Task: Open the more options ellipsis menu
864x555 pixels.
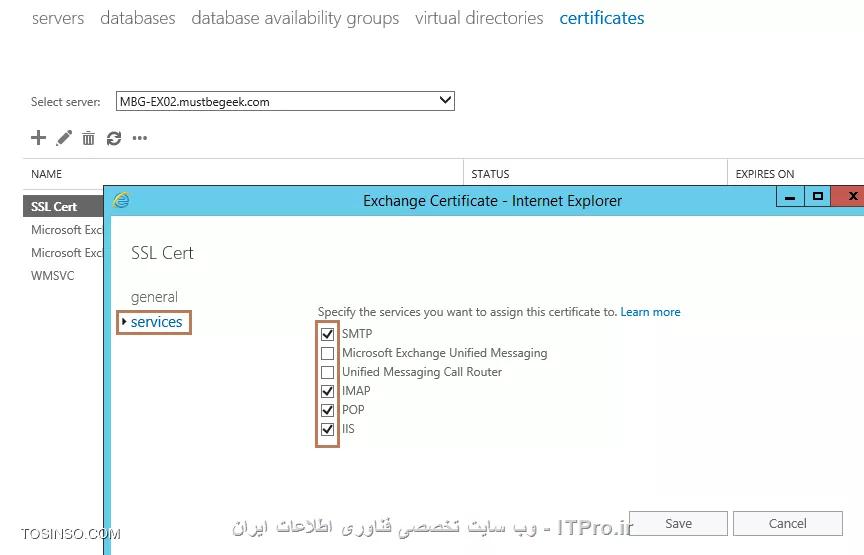Action: (x=140, y=138)
